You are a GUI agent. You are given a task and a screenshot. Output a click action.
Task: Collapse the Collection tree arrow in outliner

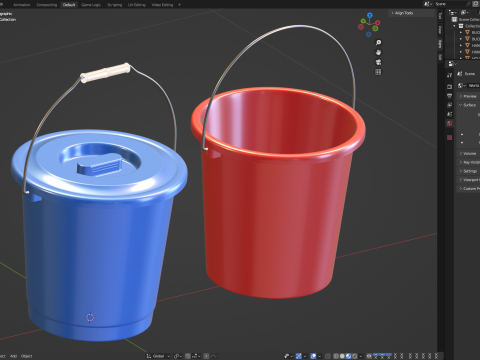454,26
